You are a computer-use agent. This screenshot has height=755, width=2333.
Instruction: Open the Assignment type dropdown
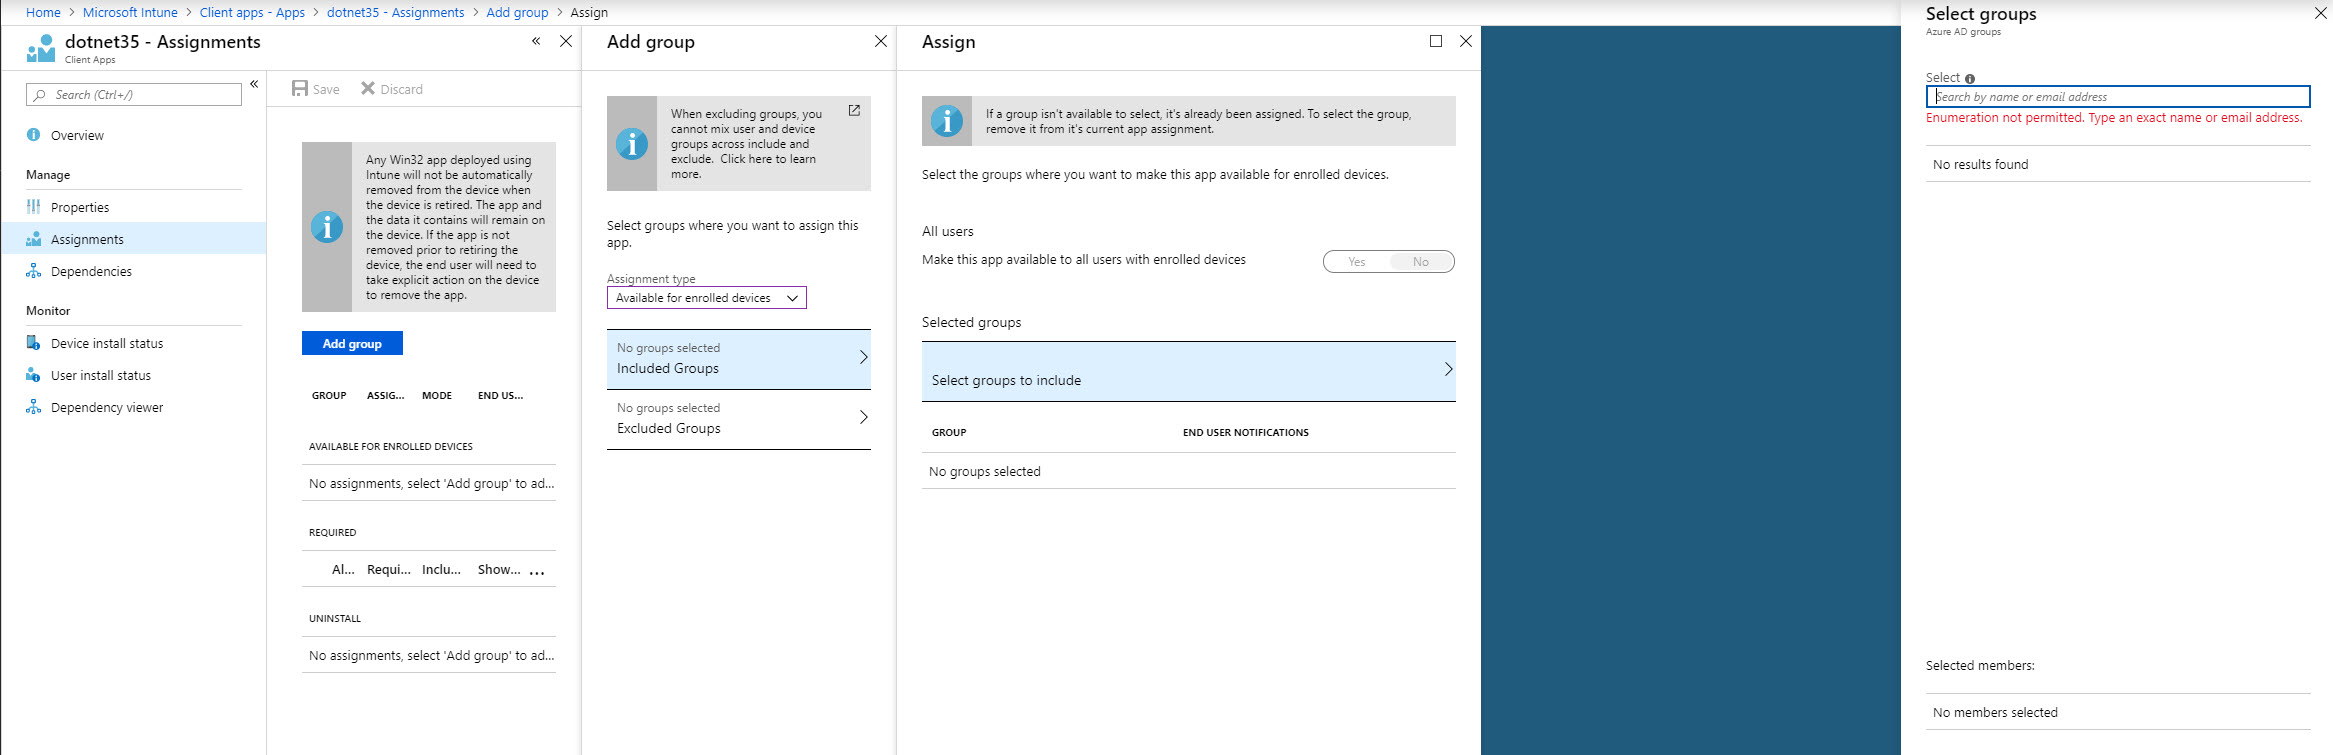(x=706, y=298)
